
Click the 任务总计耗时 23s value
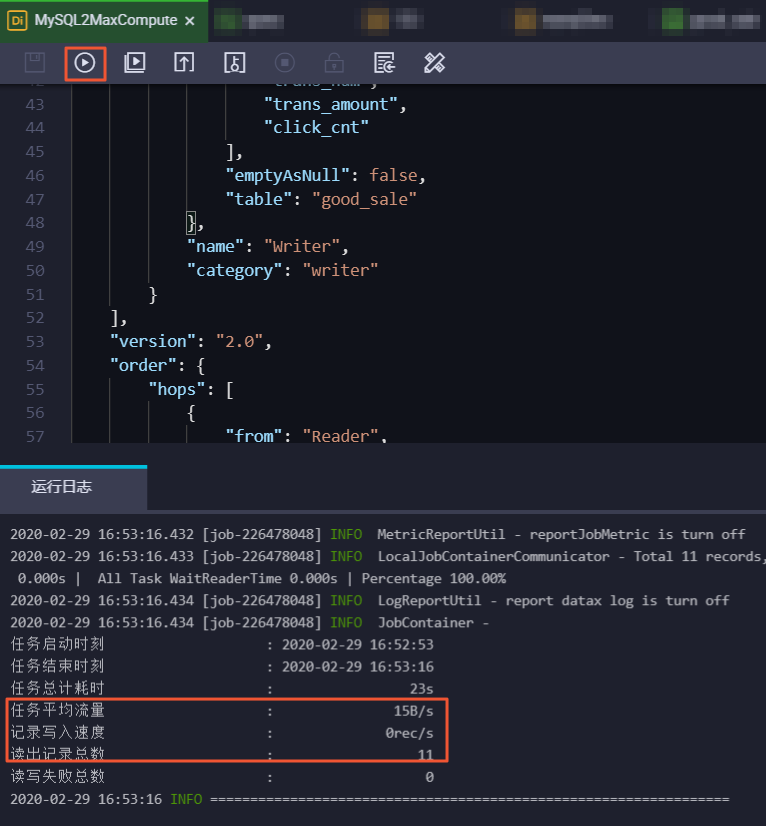[421, 689]
